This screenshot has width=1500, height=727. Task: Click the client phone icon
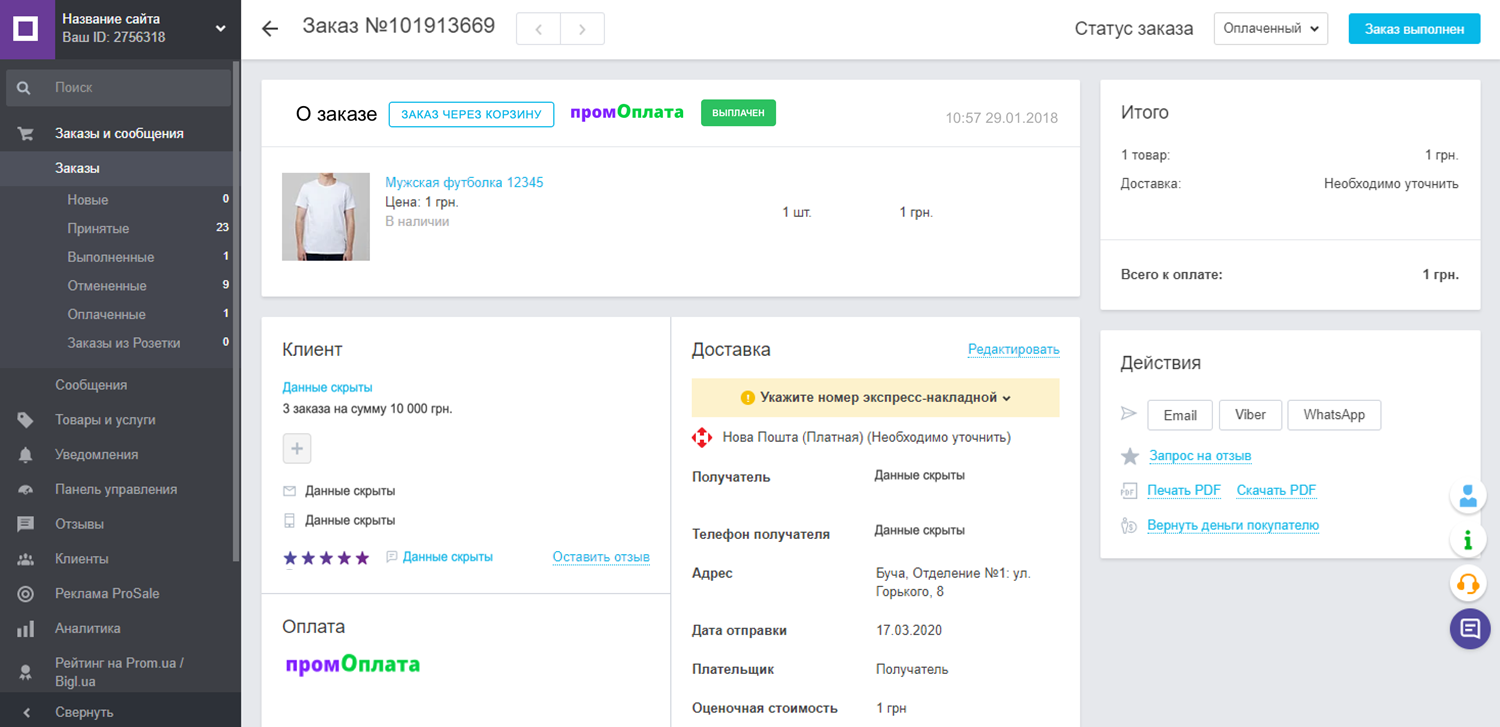[x=290, y=520]
